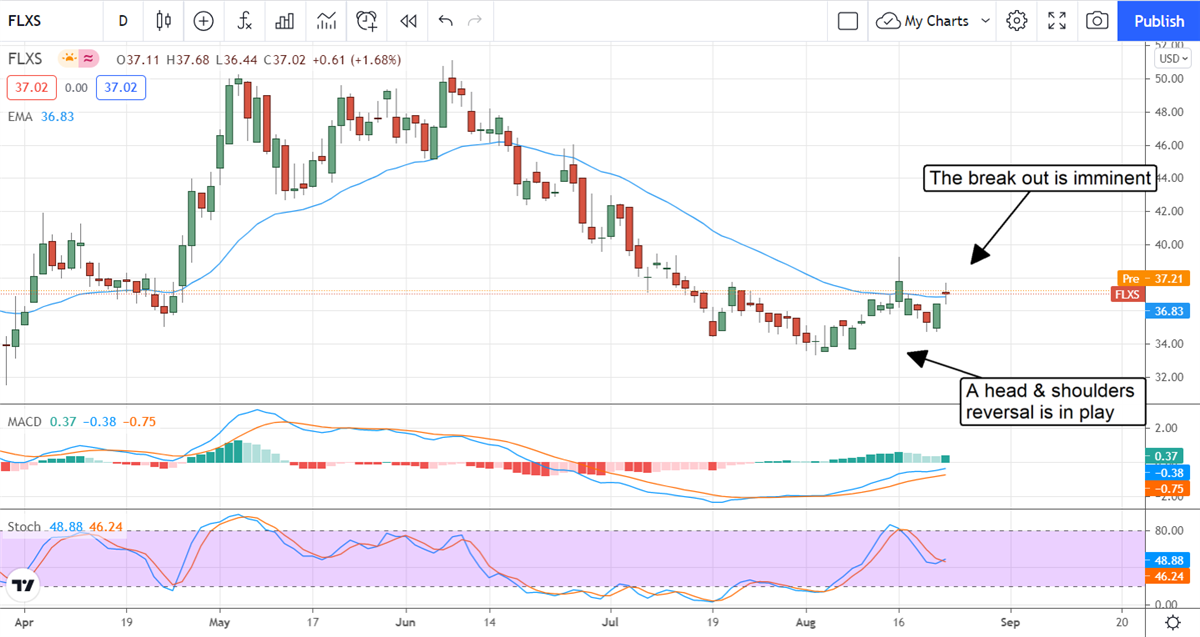This screenshot has width=1200, height=637.
Task: Select the Stoch indicator legend
Action: (64, 526)
